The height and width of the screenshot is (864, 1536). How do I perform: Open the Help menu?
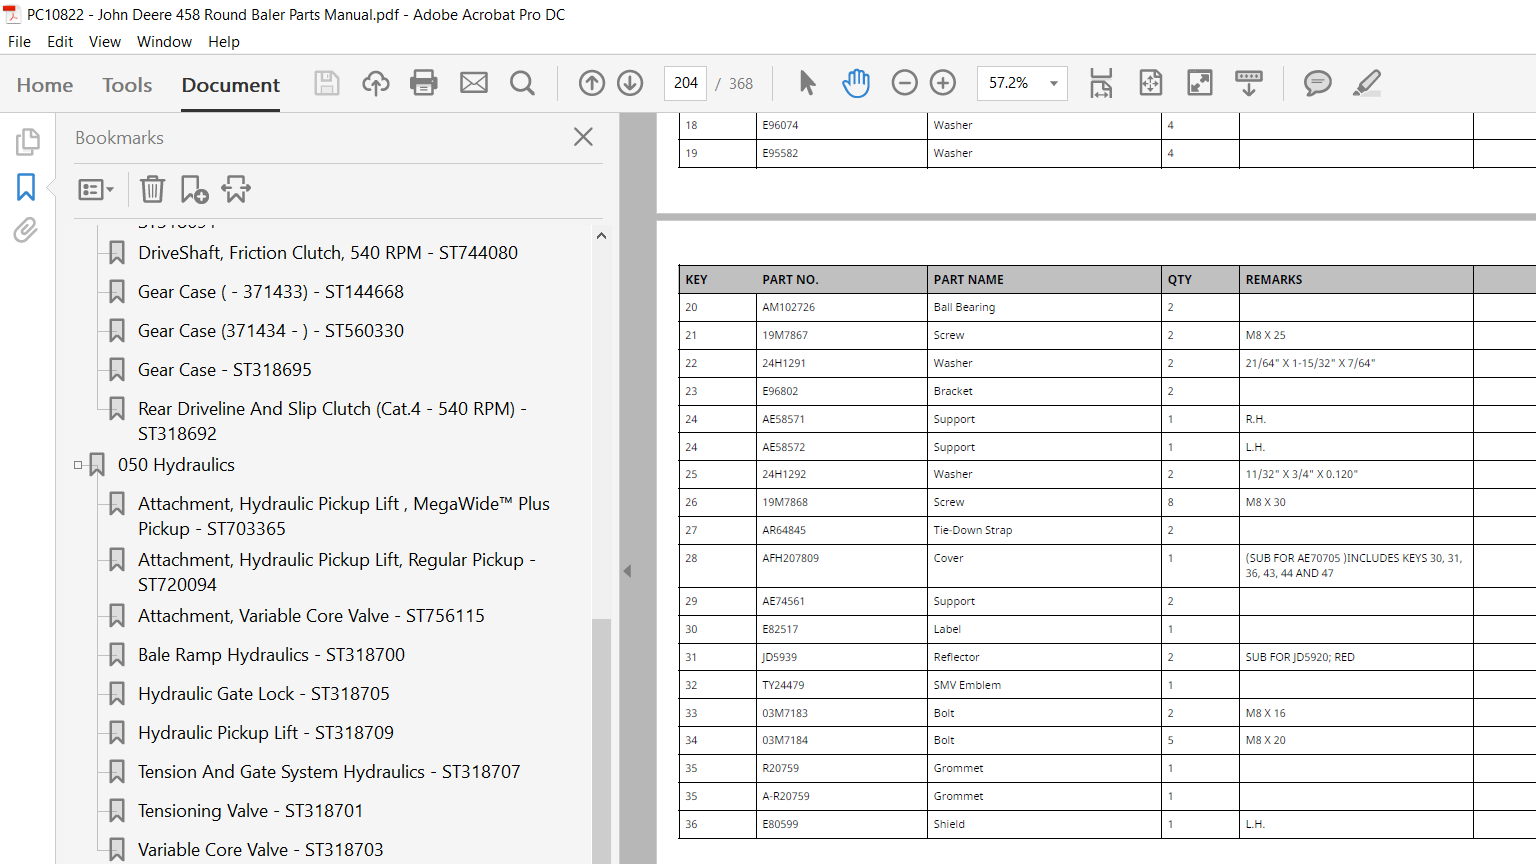(x=224, y=42)
